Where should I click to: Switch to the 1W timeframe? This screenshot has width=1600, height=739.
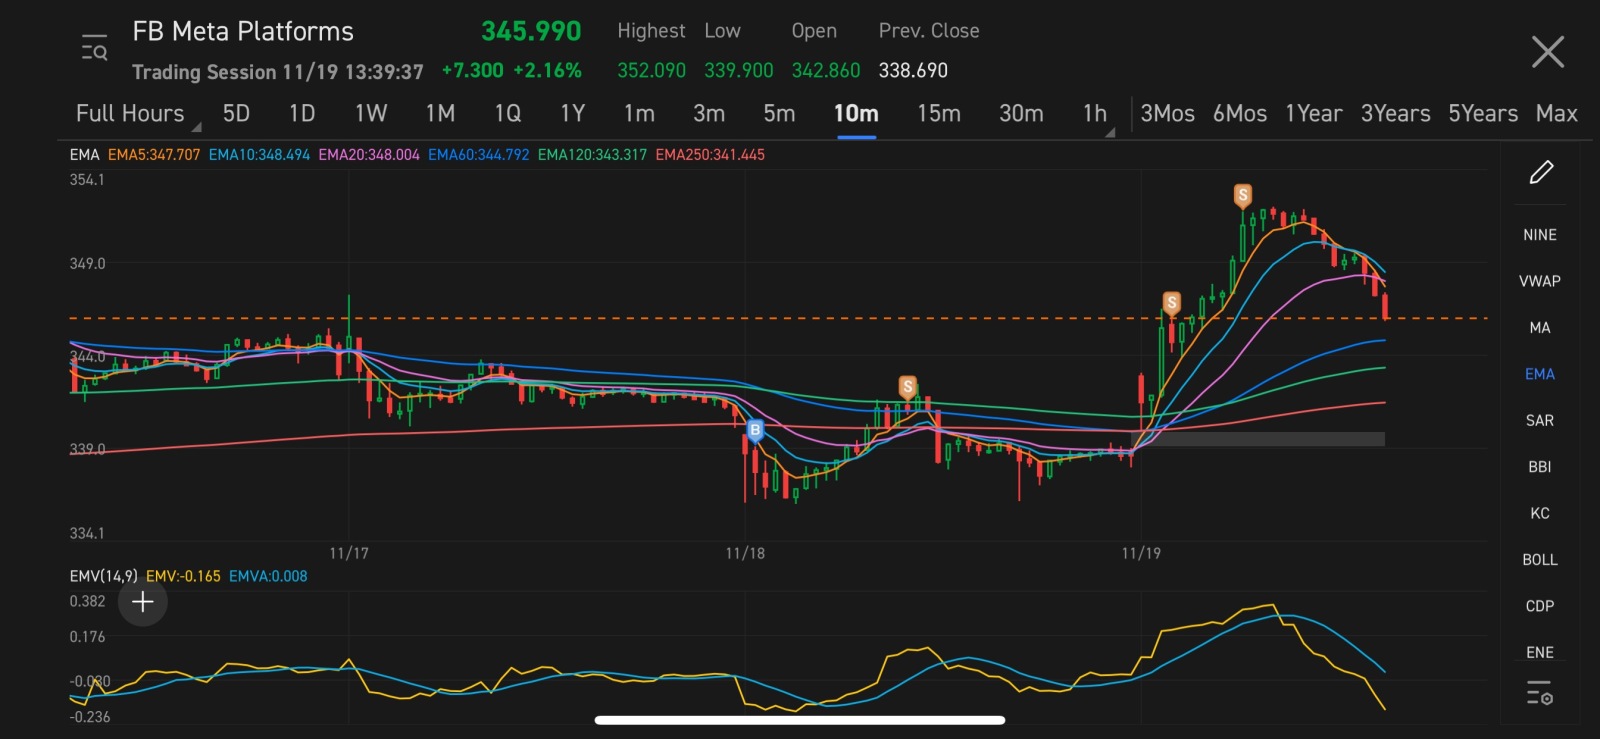[371, 113]
